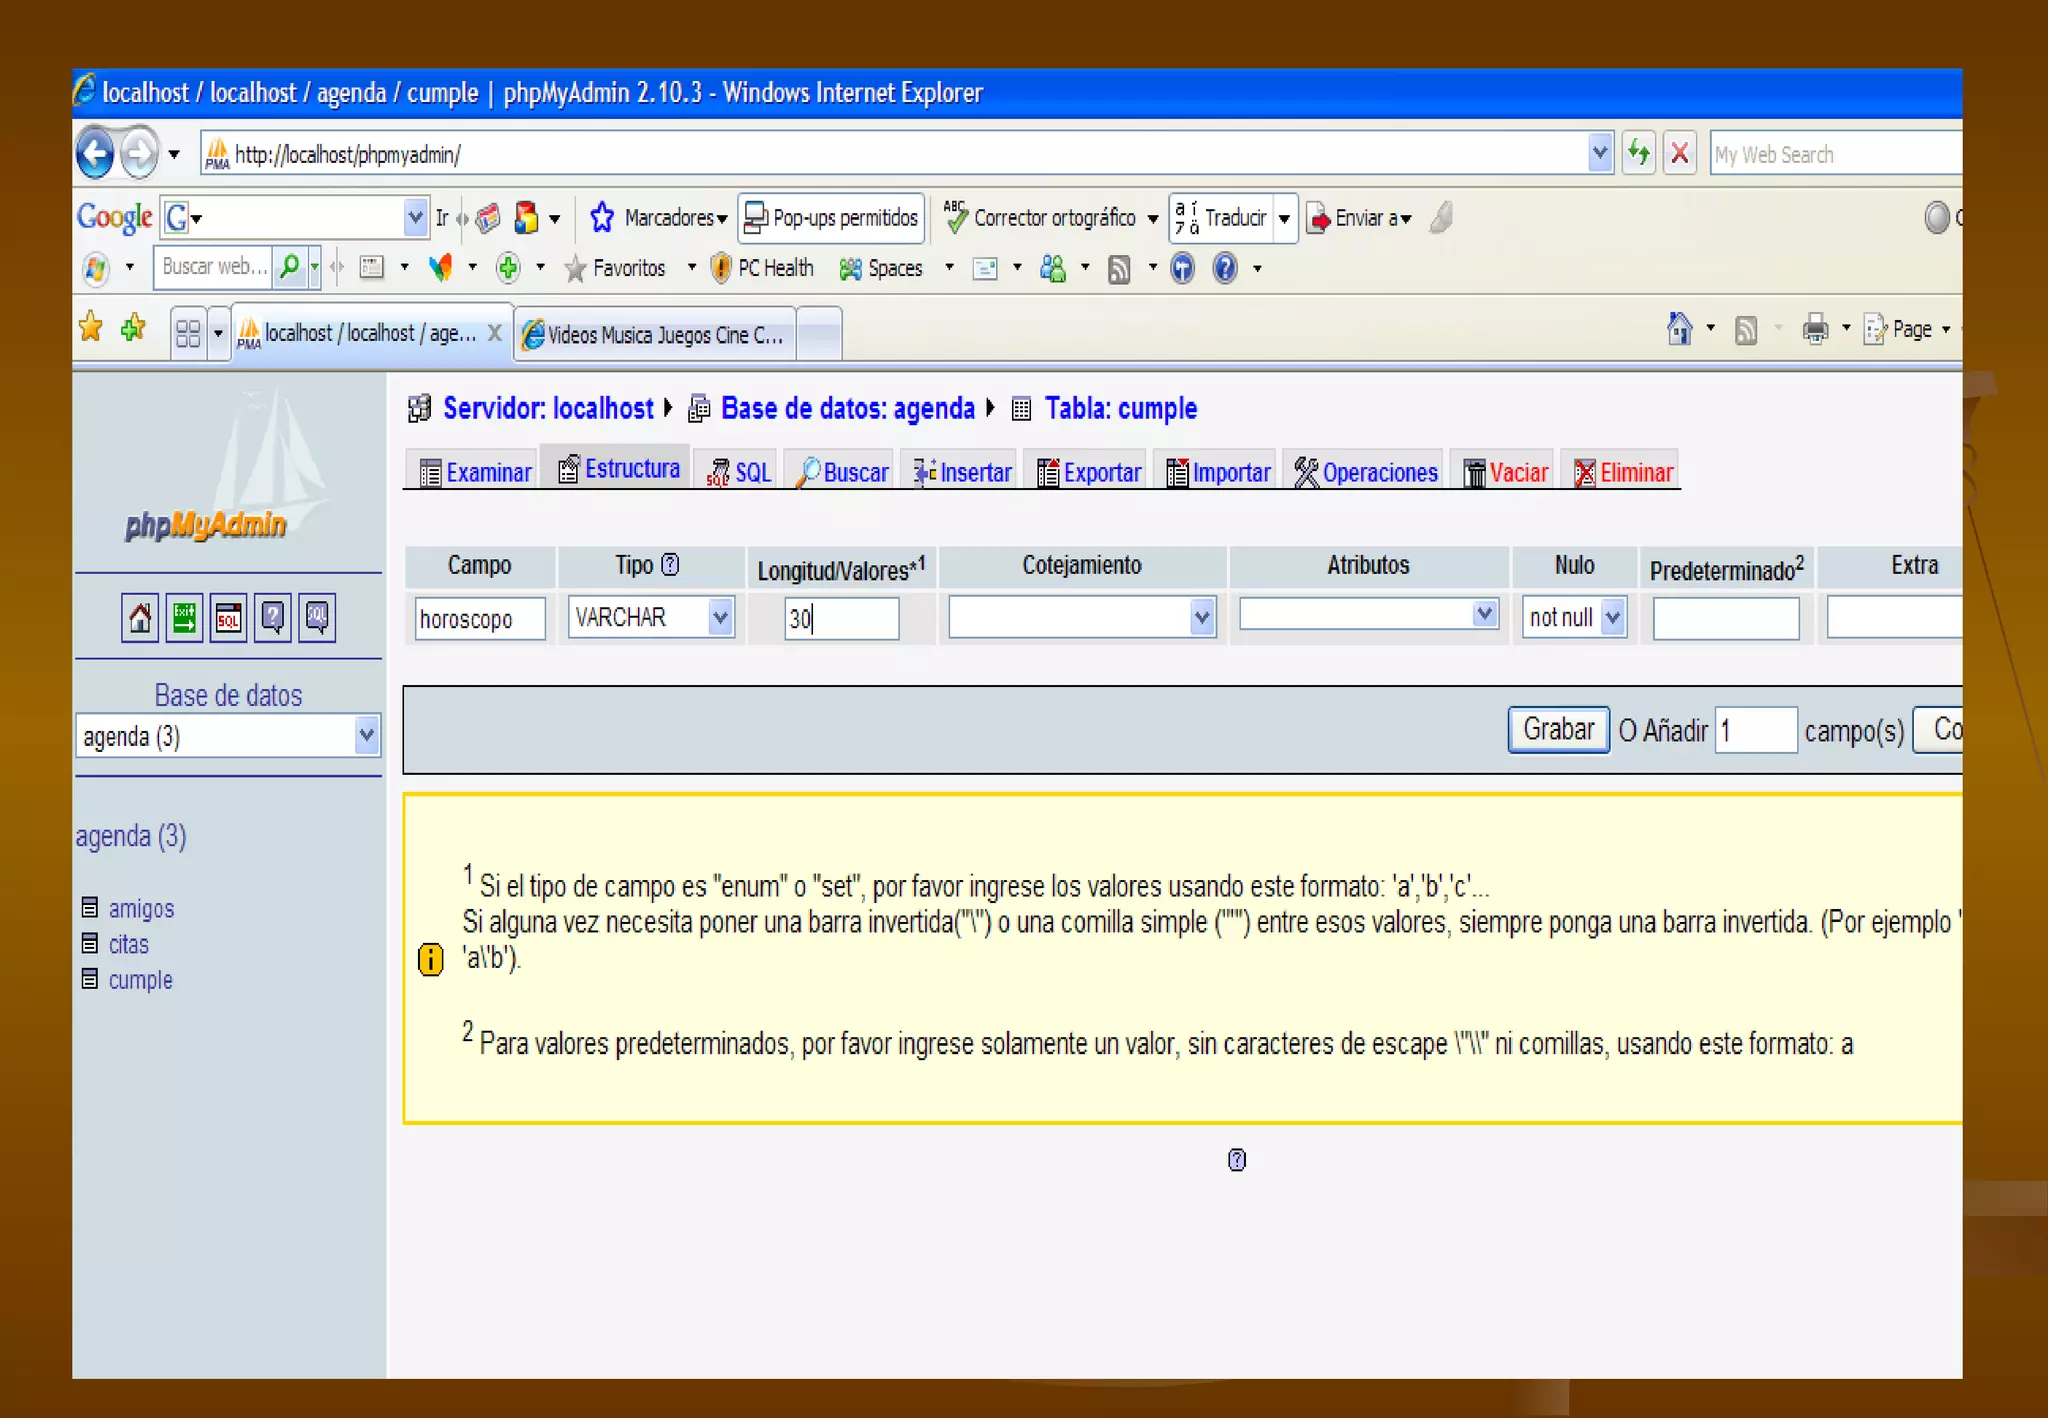Click the Tipo help icon in header

pos(671,565)
